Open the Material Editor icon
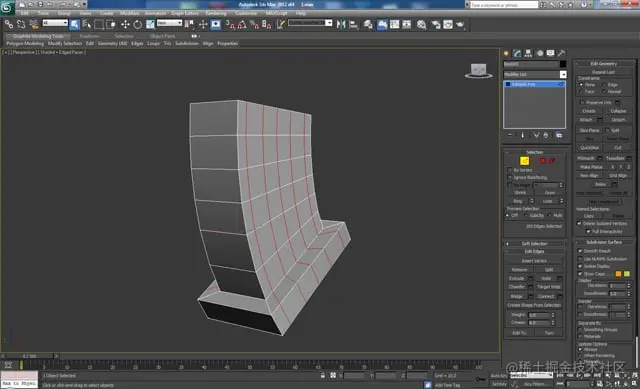Viewport: 640px width, 389px height. point(422,24)
